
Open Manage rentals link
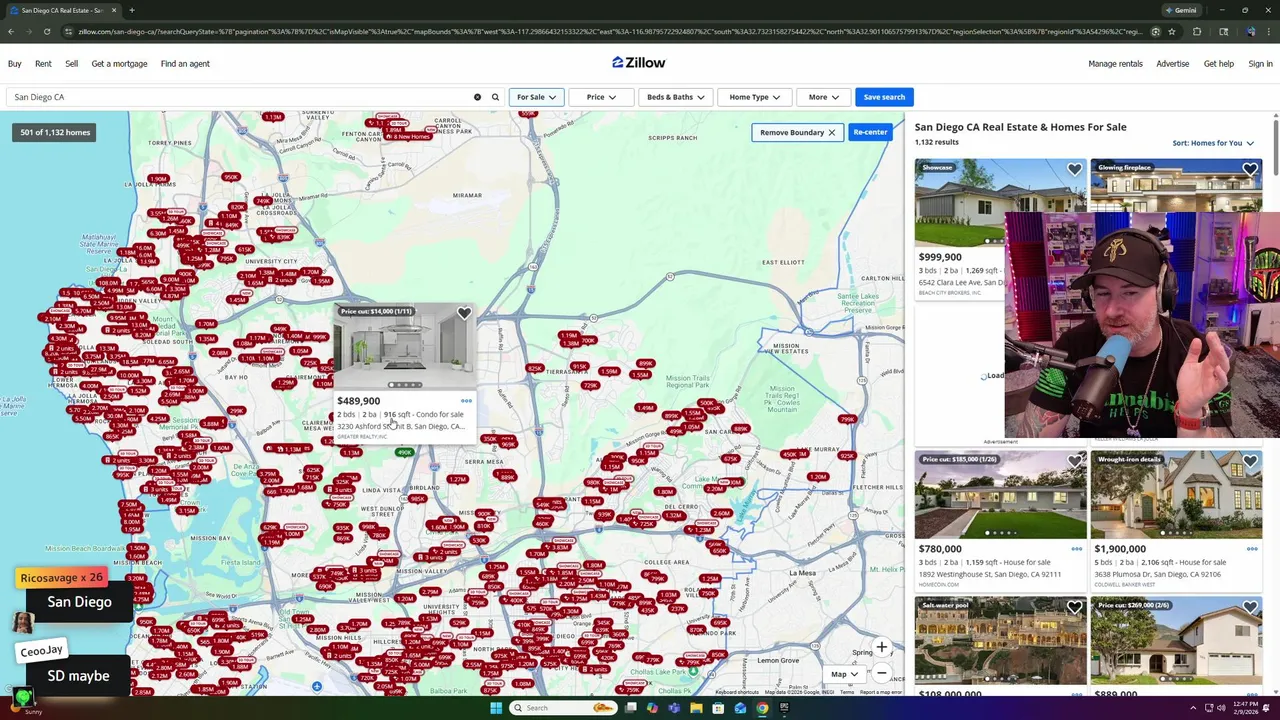pyautogui.click(x=1115, y=64)
